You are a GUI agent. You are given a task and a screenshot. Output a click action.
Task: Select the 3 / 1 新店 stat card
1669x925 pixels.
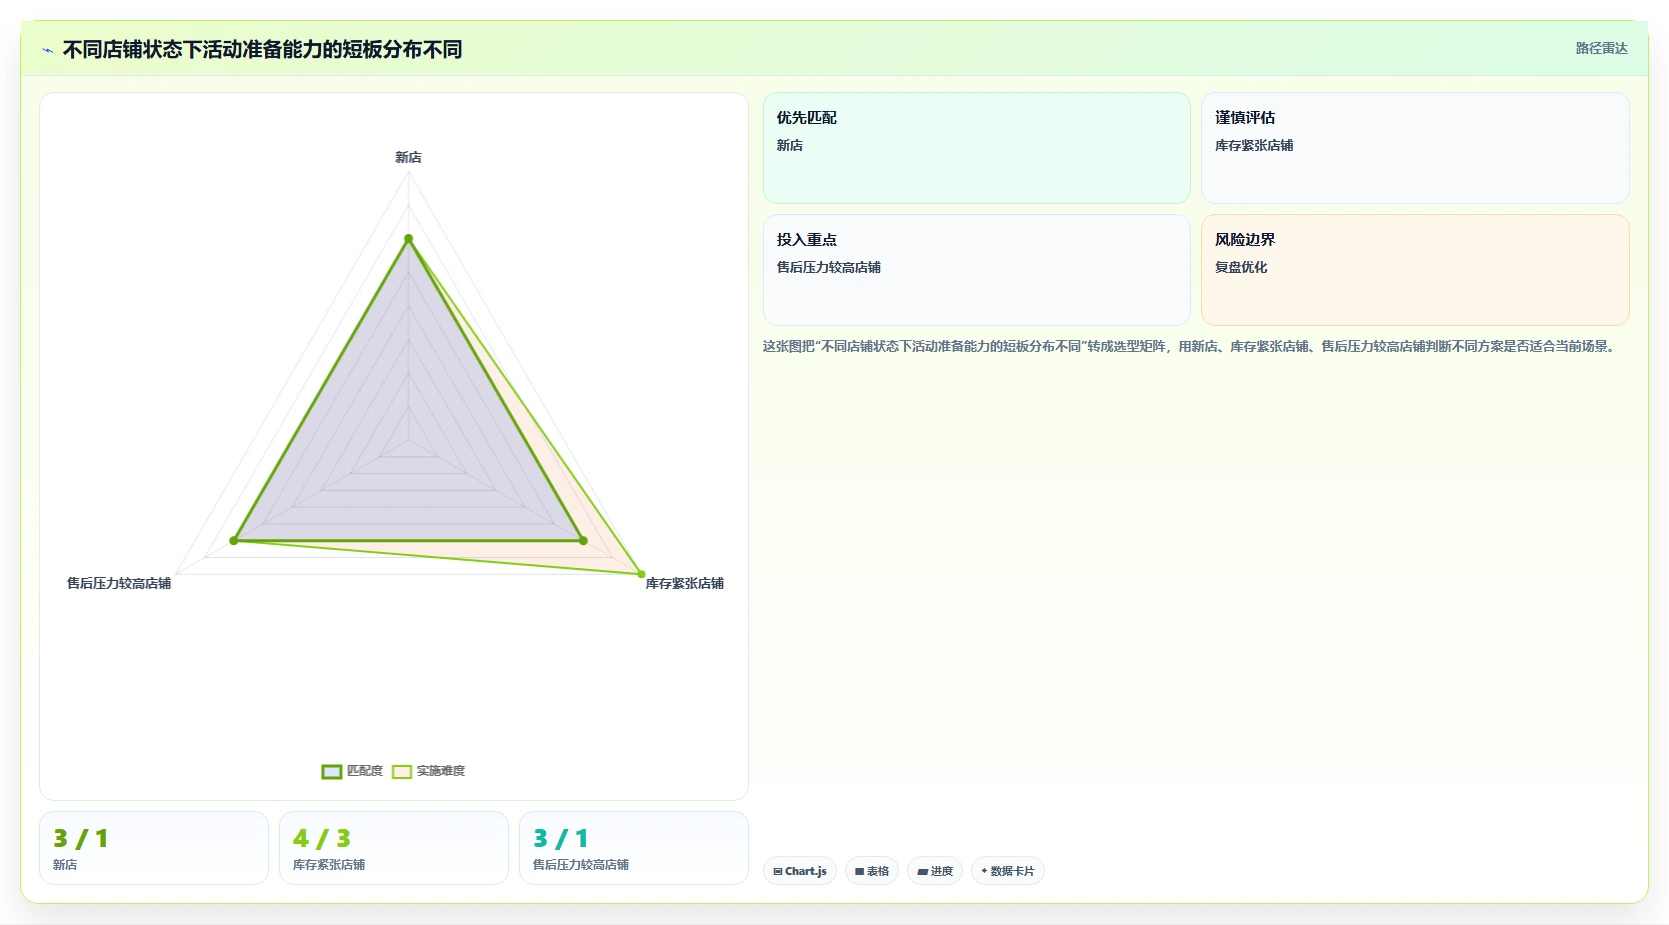point(154,848)
